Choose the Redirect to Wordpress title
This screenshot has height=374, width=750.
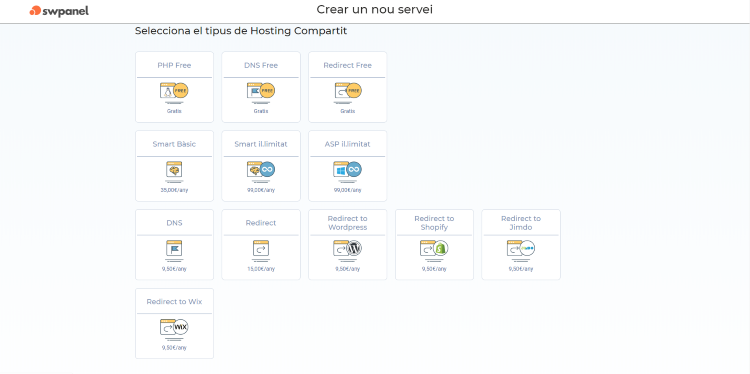(348, 223)
